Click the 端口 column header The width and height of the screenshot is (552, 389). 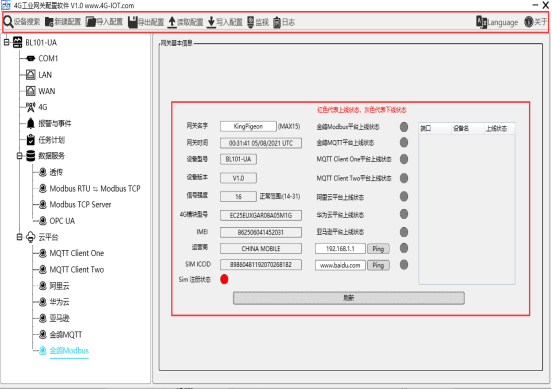coord(435,128)
